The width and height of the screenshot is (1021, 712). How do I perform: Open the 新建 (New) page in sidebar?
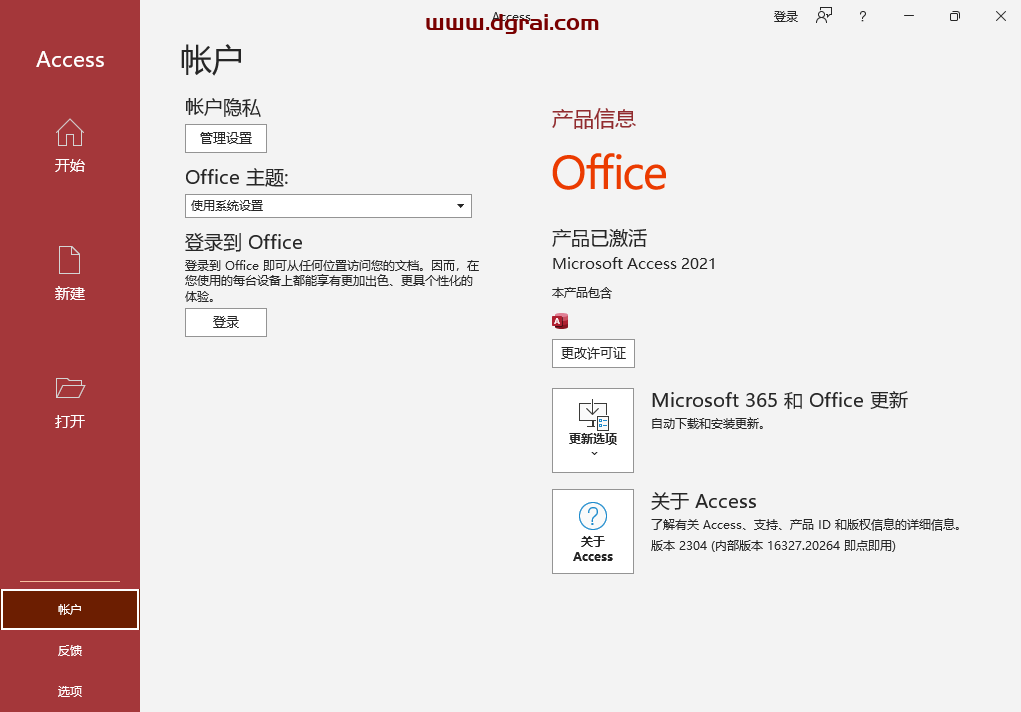click(x=70, y=274)
